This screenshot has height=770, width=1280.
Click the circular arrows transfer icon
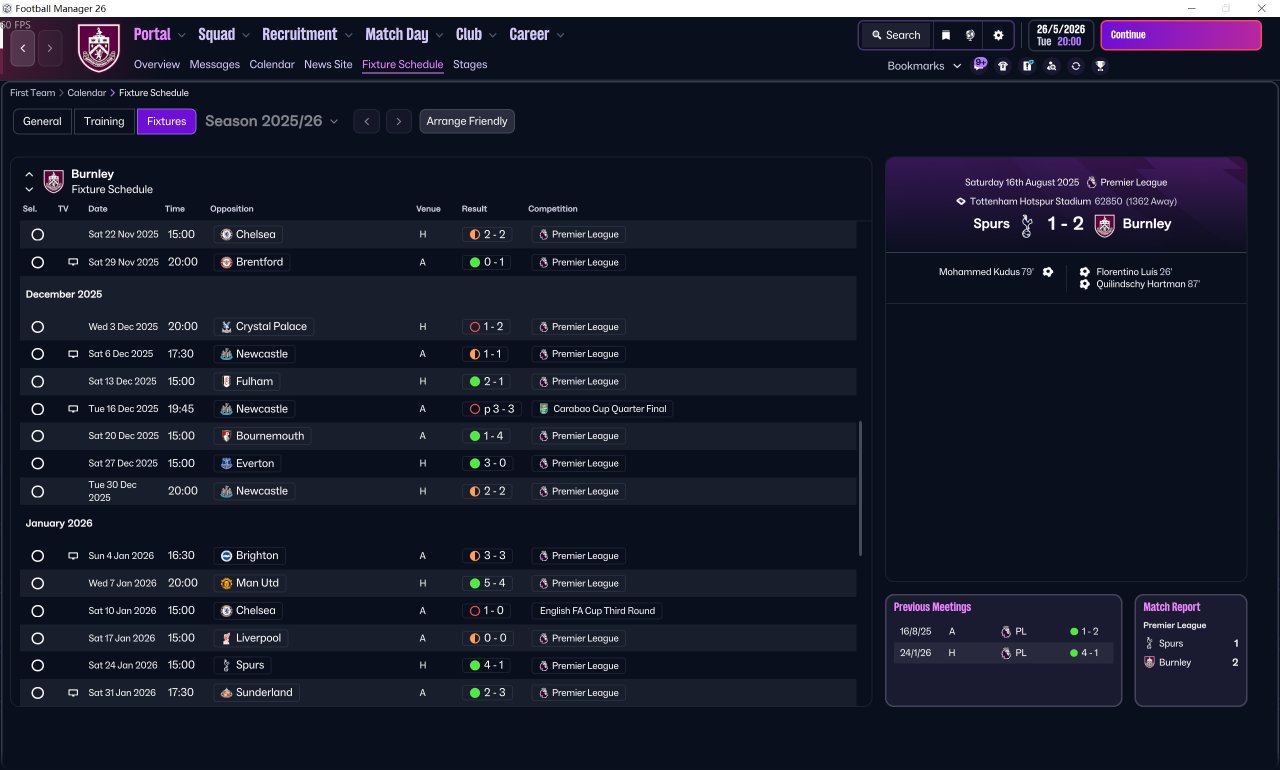(x=1076, y=66)
